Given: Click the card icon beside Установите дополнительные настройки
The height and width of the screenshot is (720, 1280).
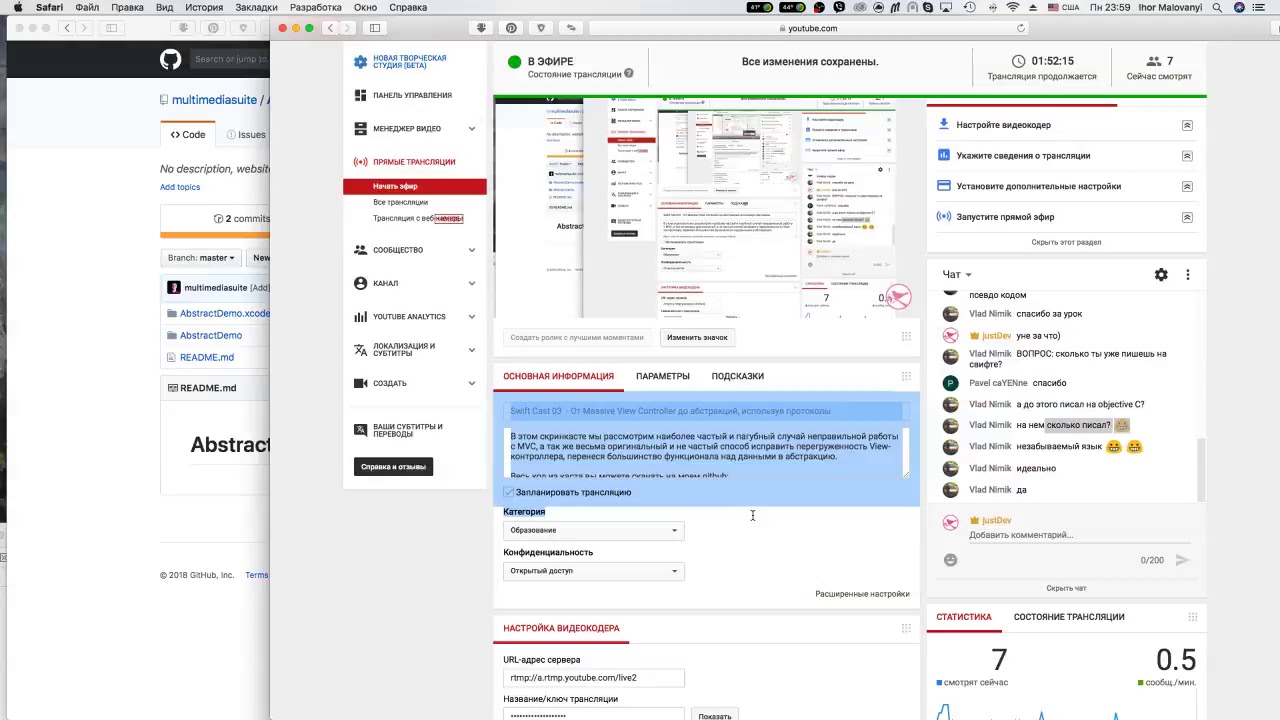Looking at the screenshot, I should tap(943, 186).
